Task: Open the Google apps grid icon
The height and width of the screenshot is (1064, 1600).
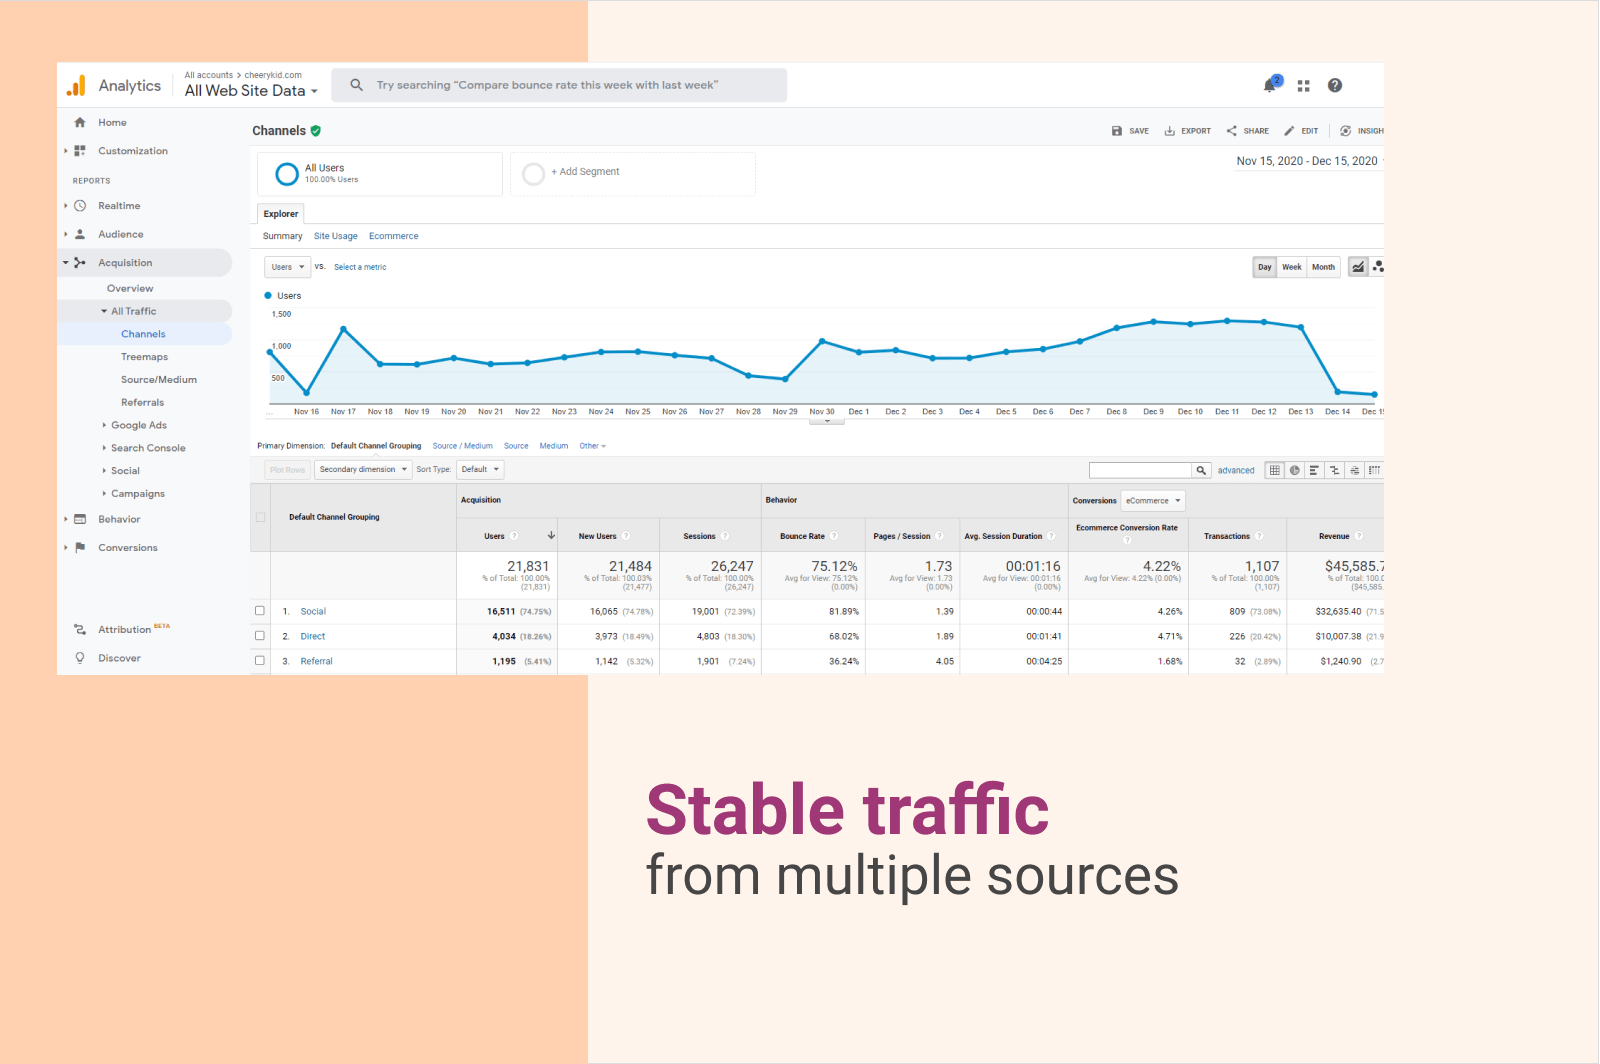Action: (x=1303, y=86)
